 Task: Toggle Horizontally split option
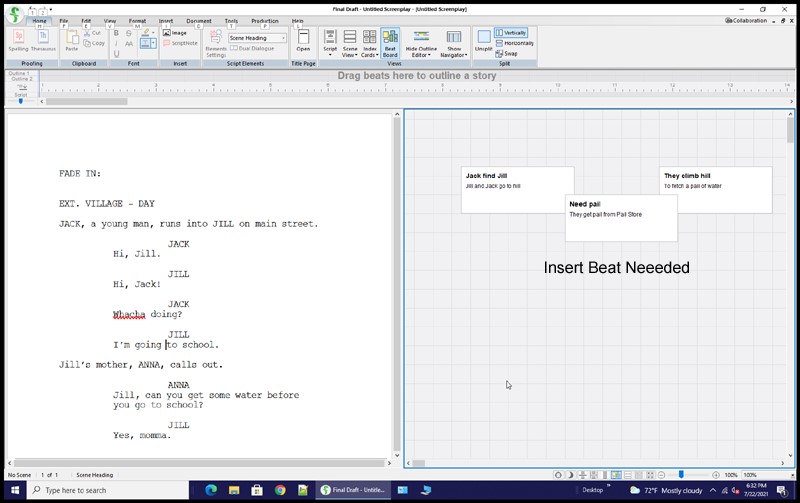coord(513,43)
